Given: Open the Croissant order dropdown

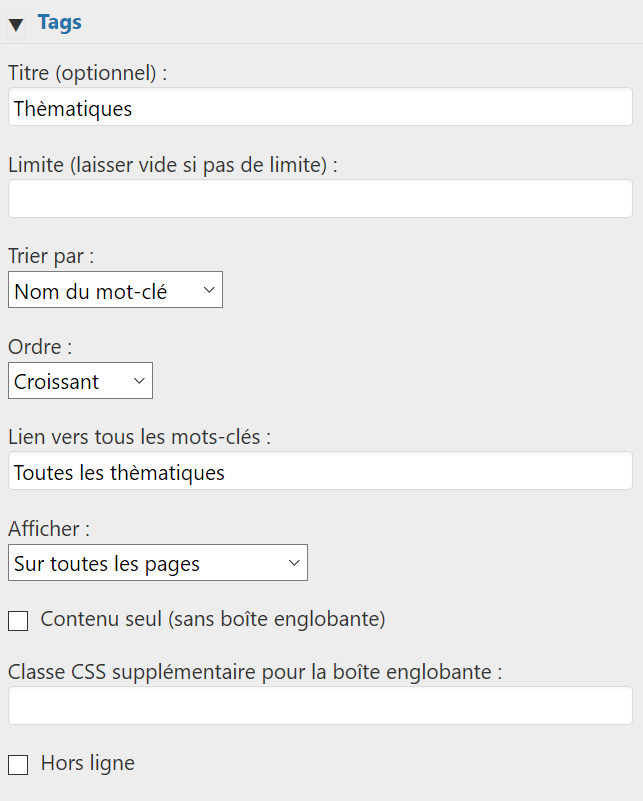Looking at the screenshot, I should [x=80, y=381].
